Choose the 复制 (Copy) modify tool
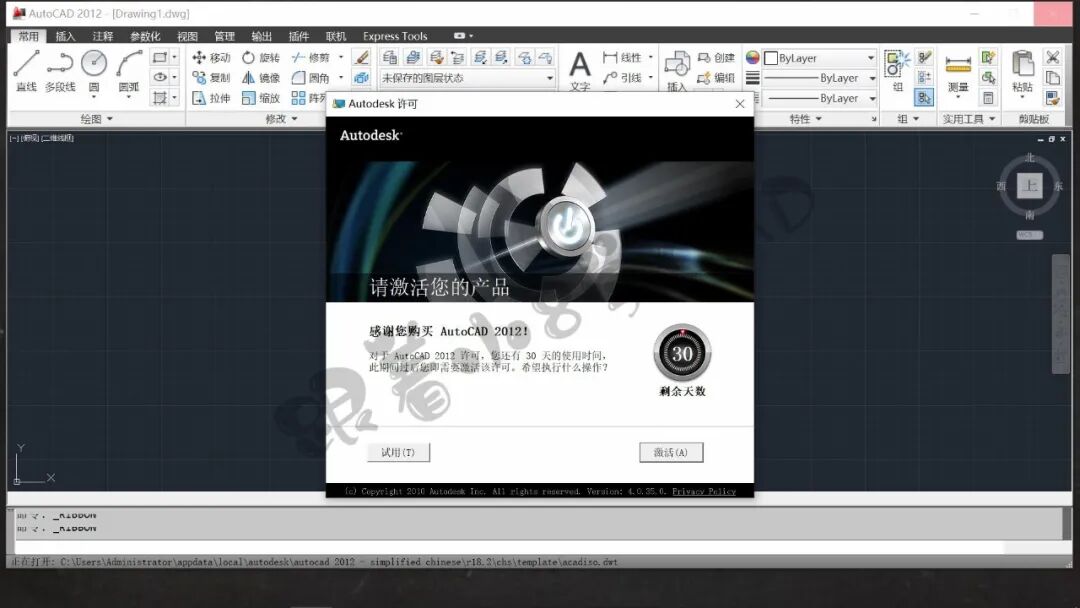The width and height of the screenshot is (1080, 608). tap(211, 78)
